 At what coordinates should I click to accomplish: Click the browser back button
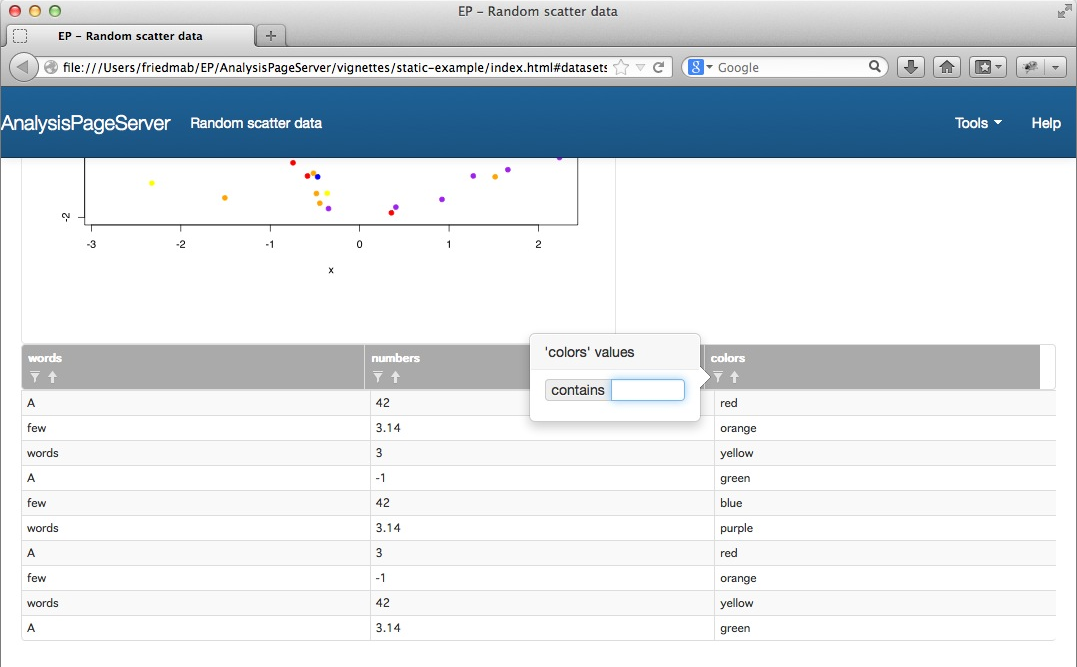click(23, 67)
